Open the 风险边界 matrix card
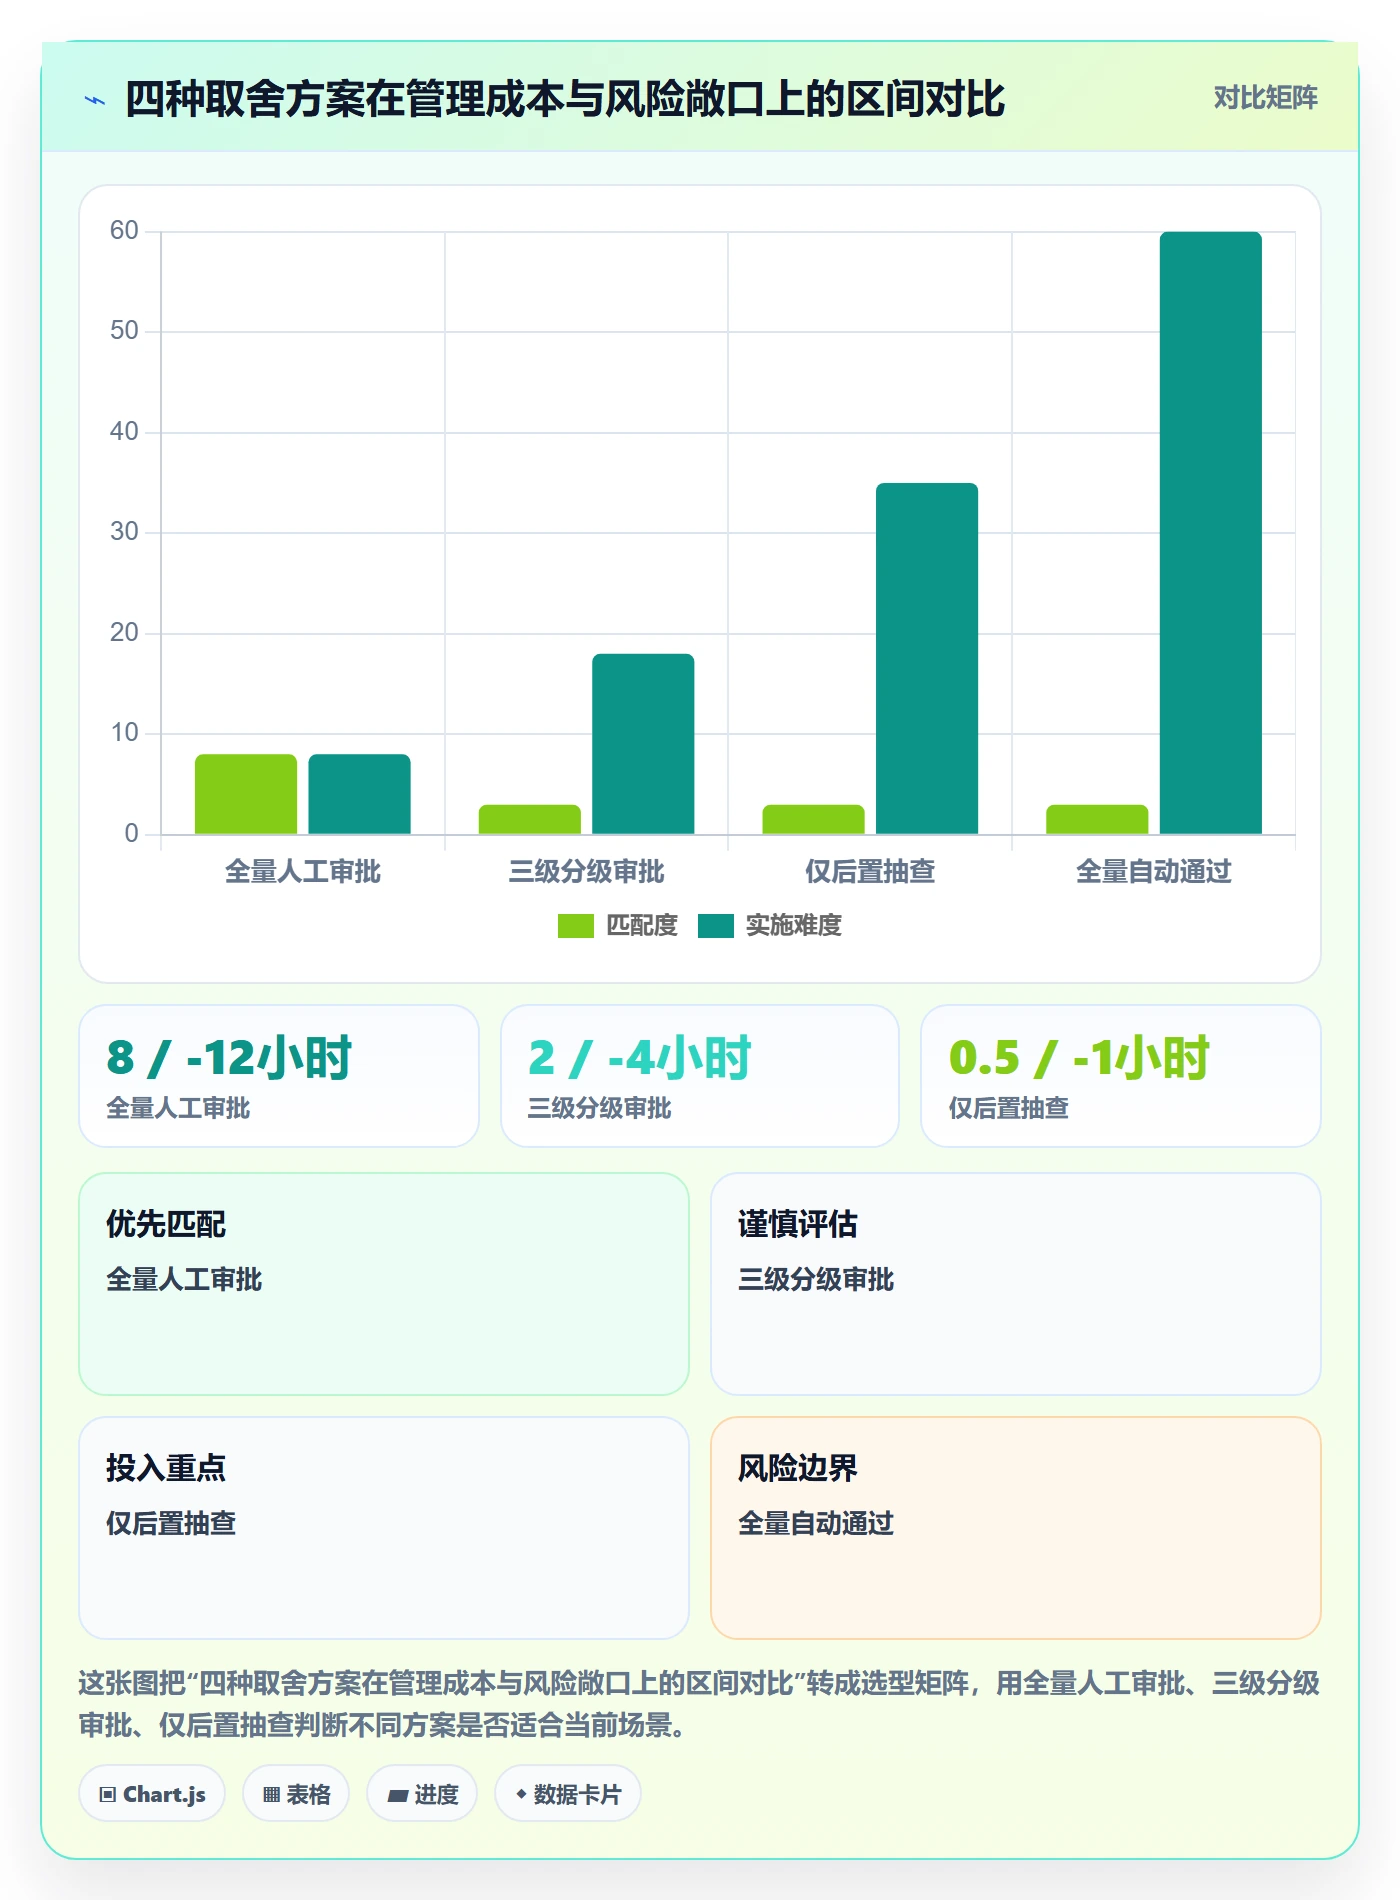Screen dimensions: 1400x1900 [x=1016, y=1528]
